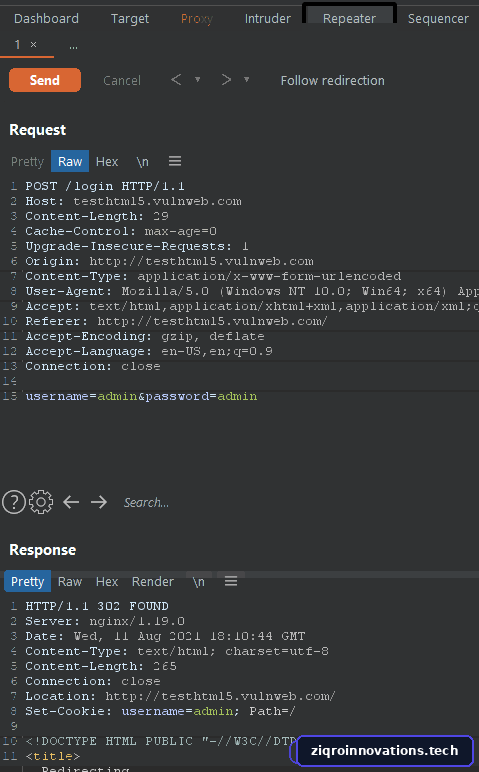
Task: Open response hamburger menu icon
Action: 231,581
